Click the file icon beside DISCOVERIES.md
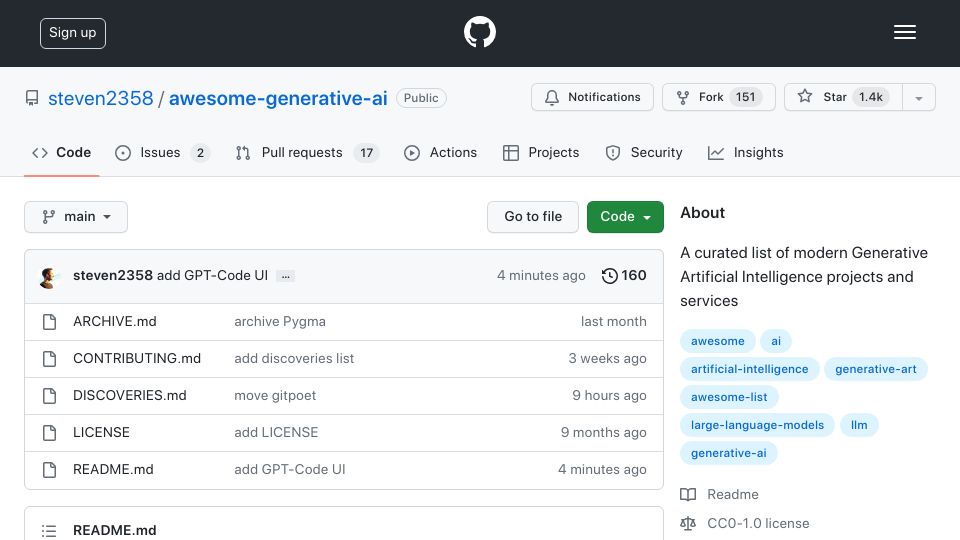The width and height of the screenshot is (960, 540). click(50, 396)
